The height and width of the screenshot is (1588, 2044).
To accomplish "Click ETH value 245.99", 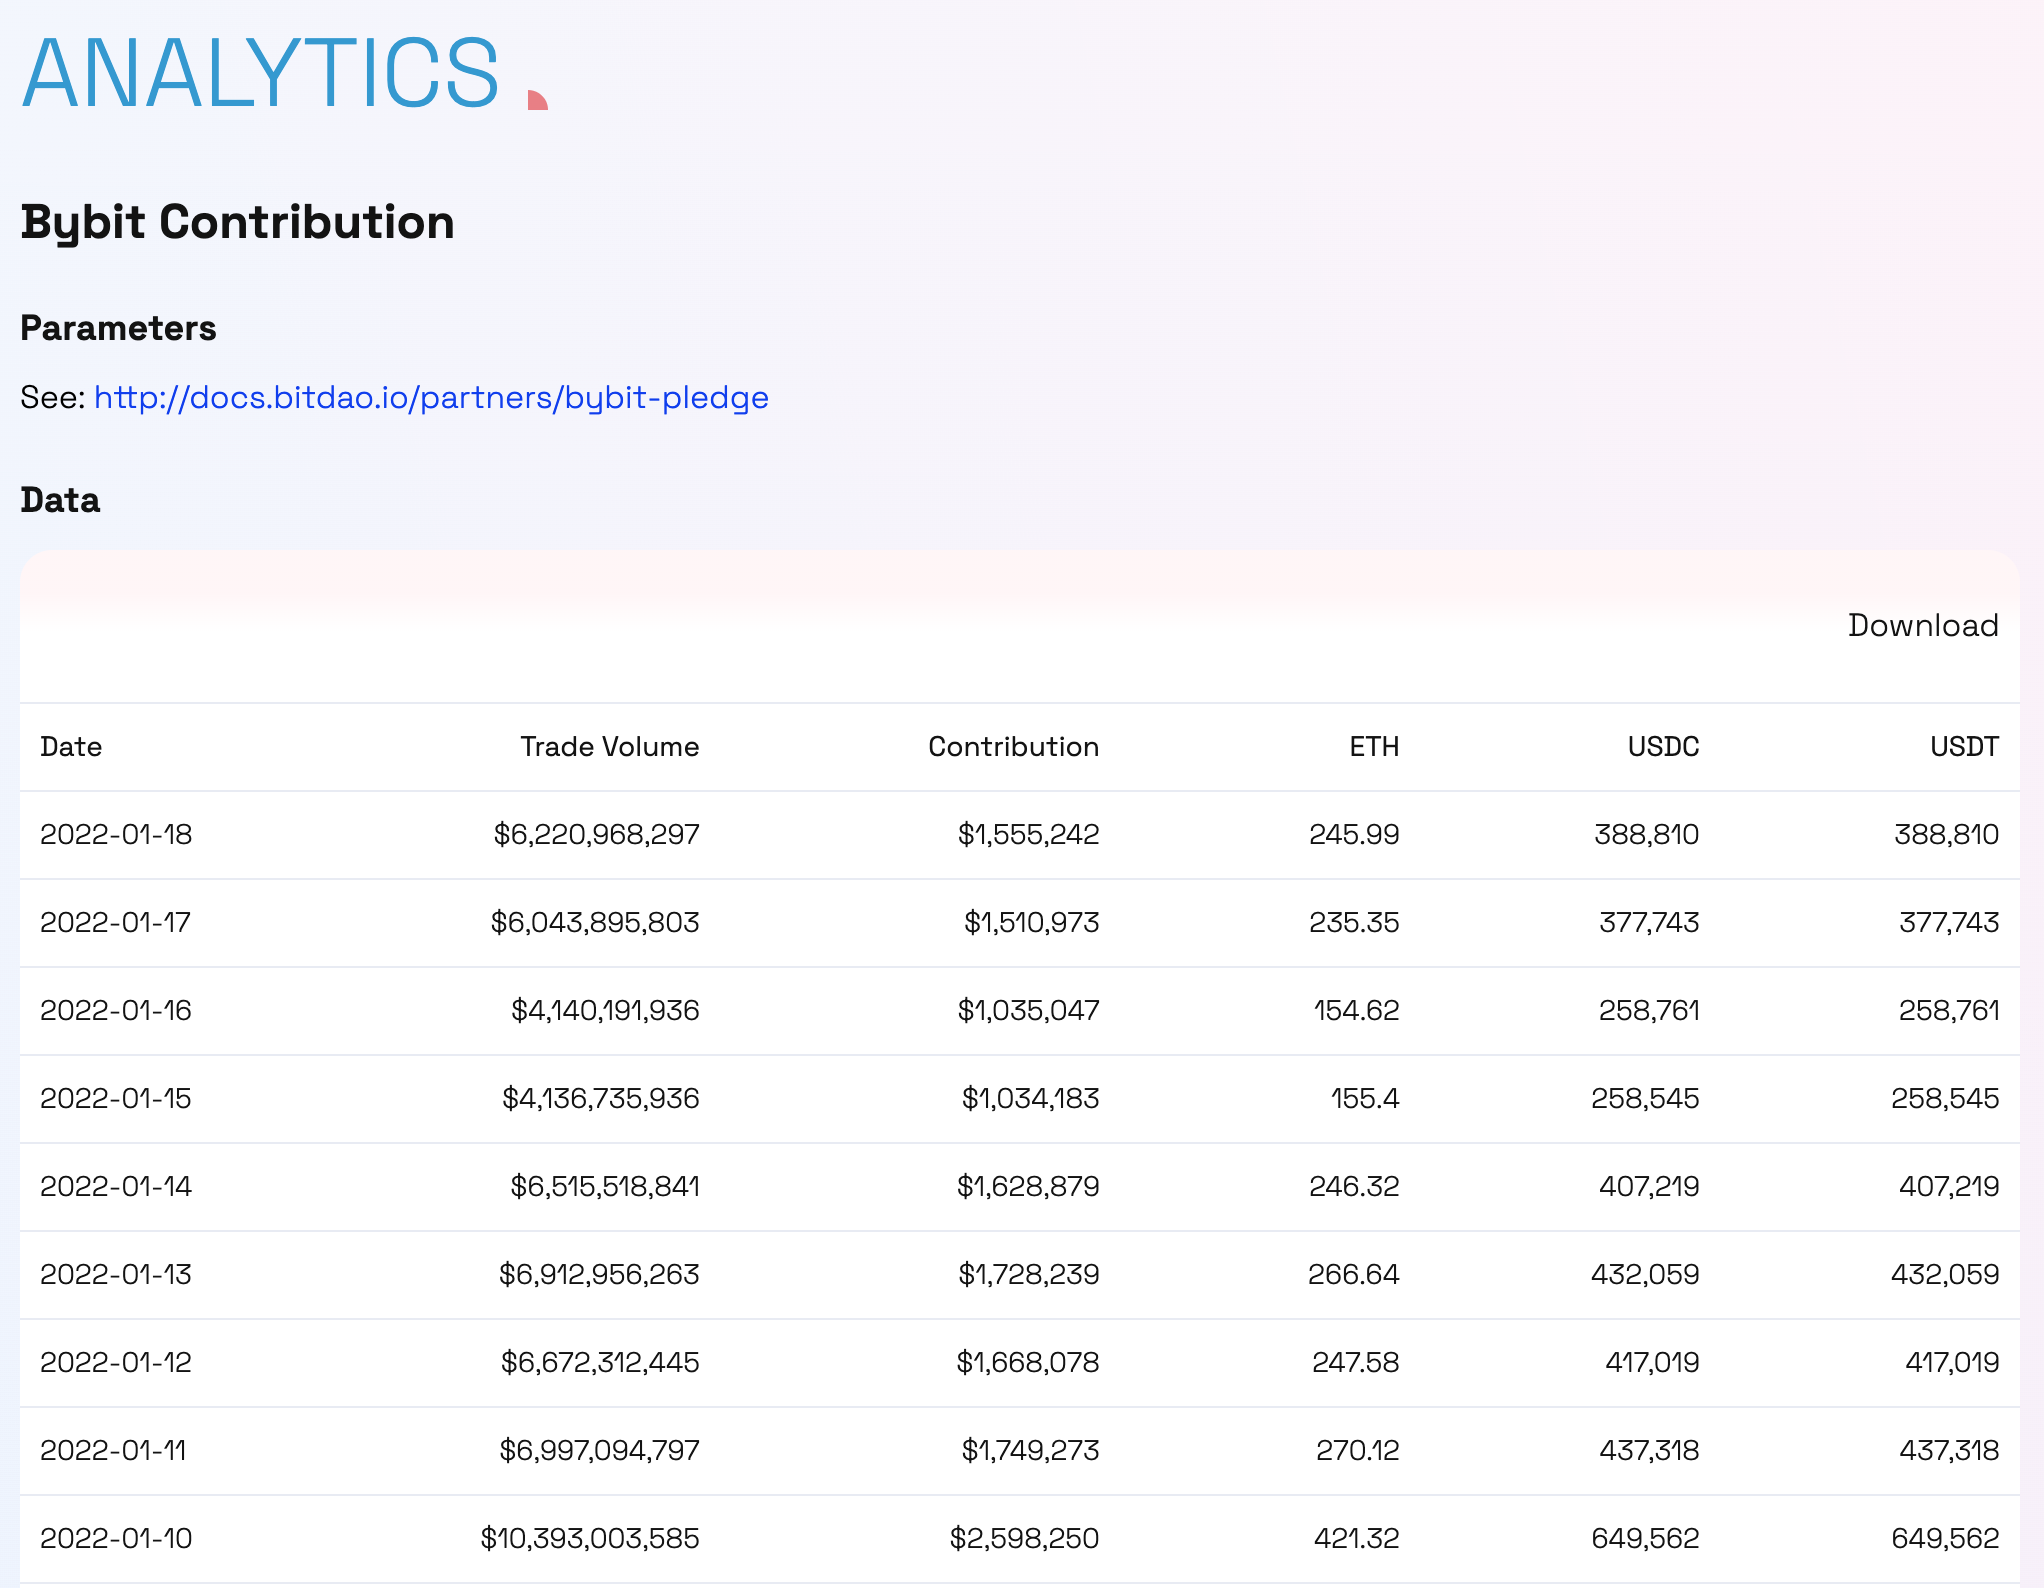I will click(x=1354, y=835).
